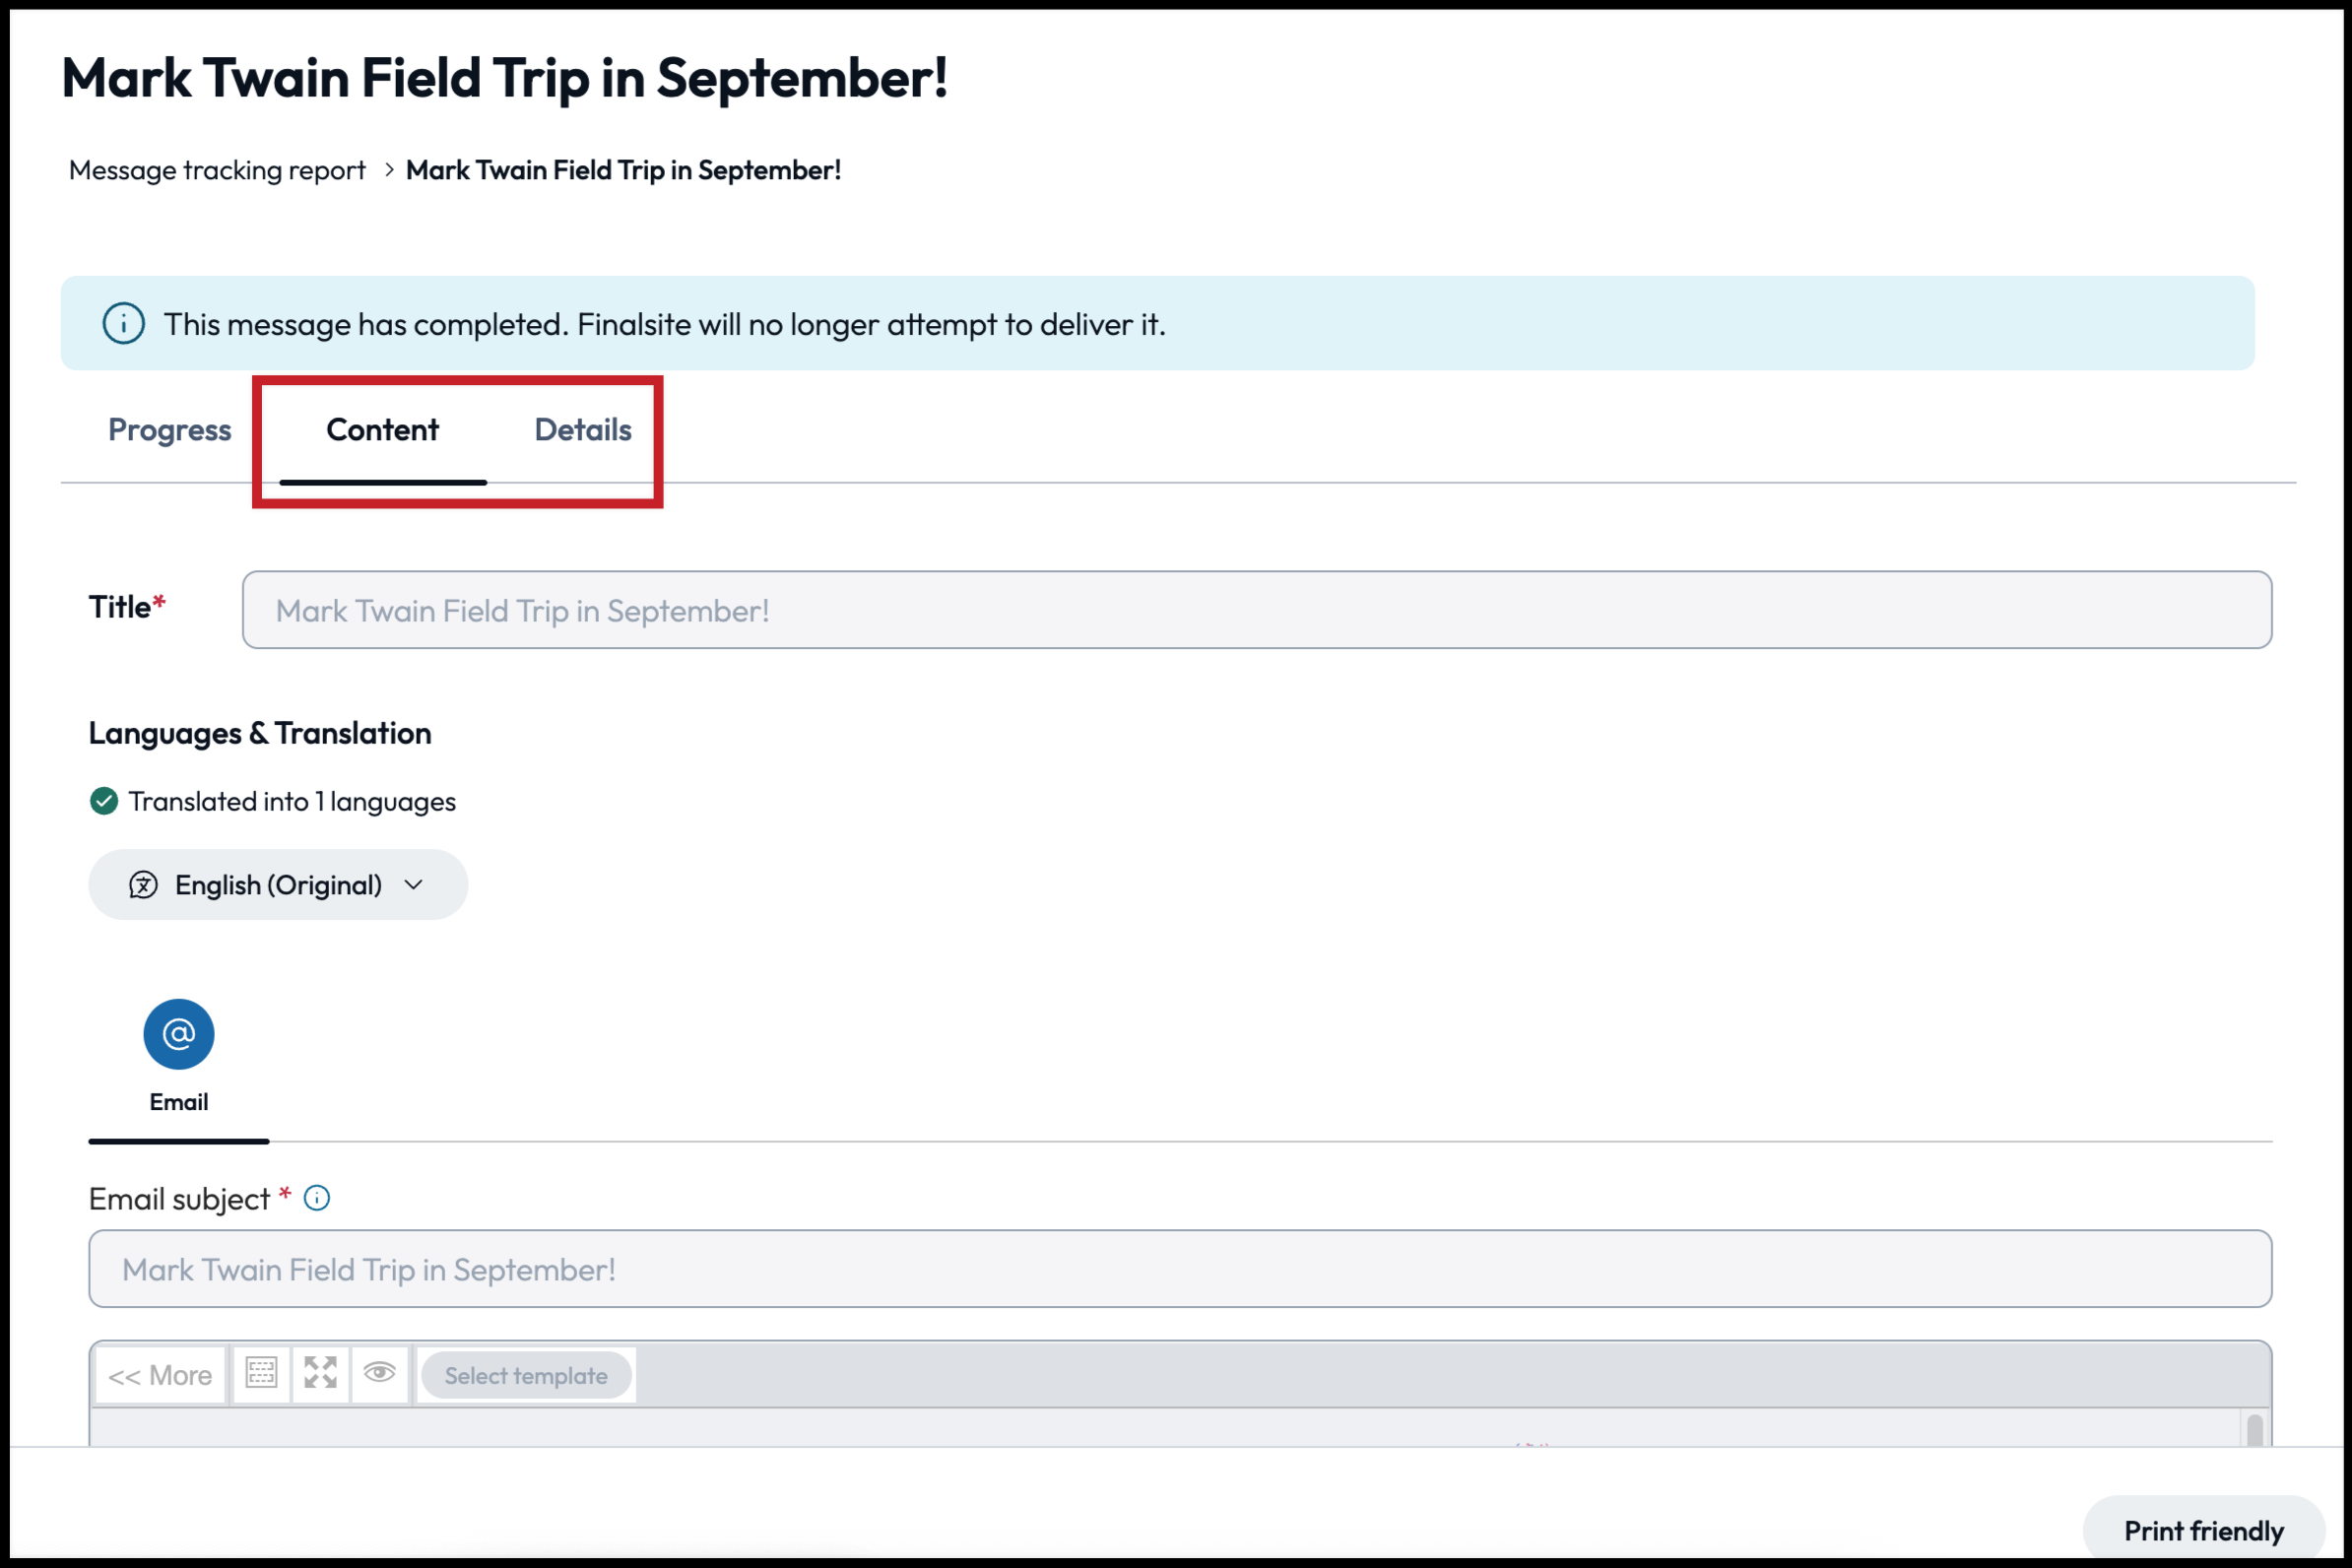This screenshot has width=2352, height=1568.
Task: Click the breadcrumb chevron separator arrow
Action: [389, 170]
